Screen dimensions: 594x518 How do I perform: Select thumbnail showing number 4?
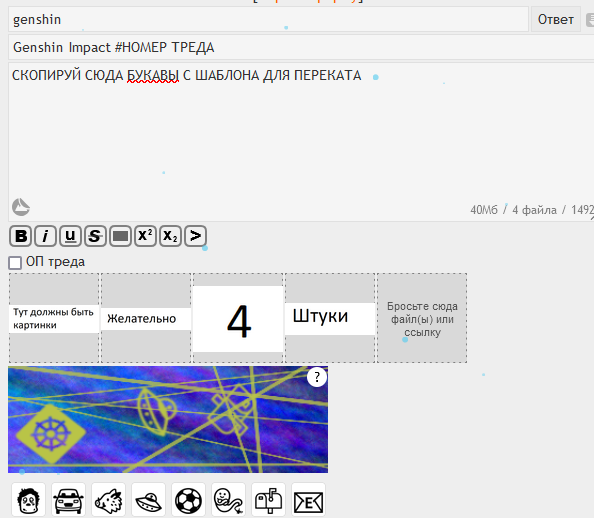point(238,318)
